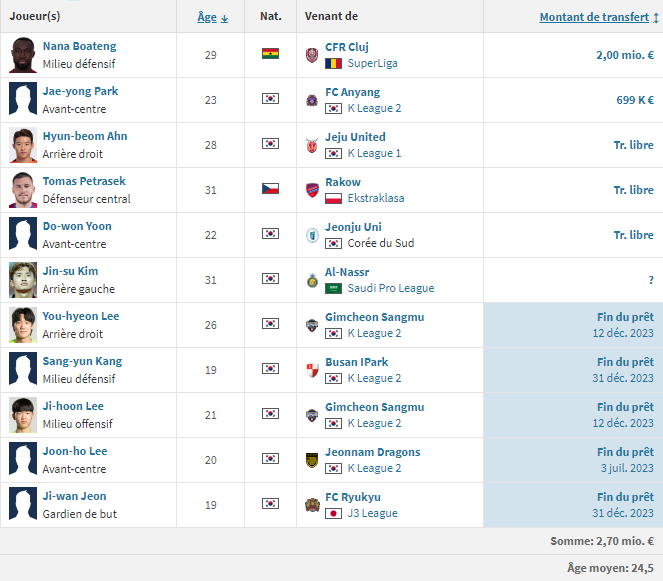This screenshot has height=581, width=663.
Task: Open Jin-su Kim player page
Action: 70,271
